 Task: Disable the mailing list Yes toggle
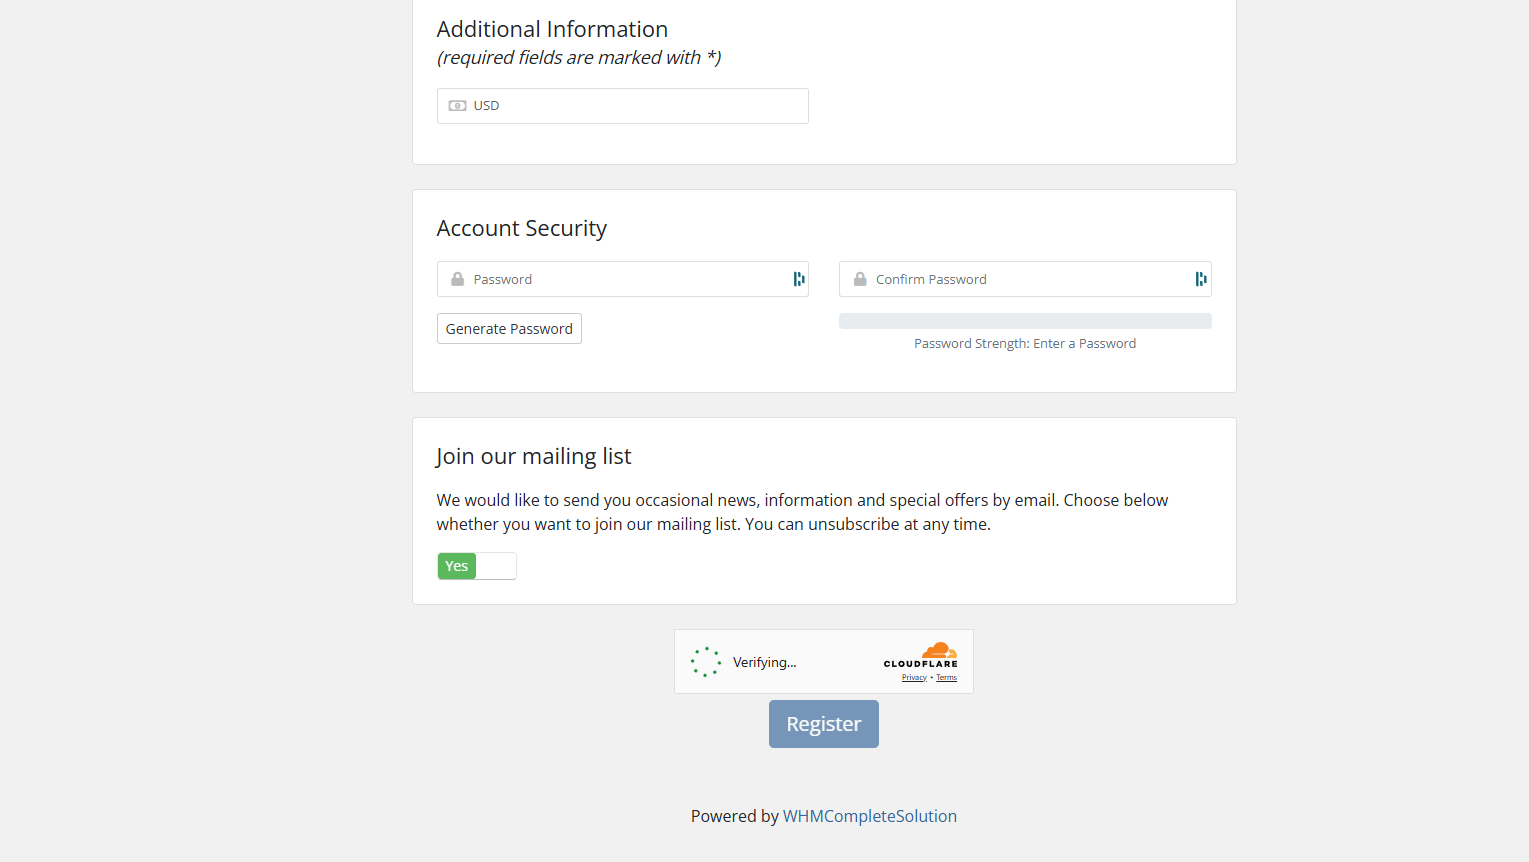(x=457, y=566)
